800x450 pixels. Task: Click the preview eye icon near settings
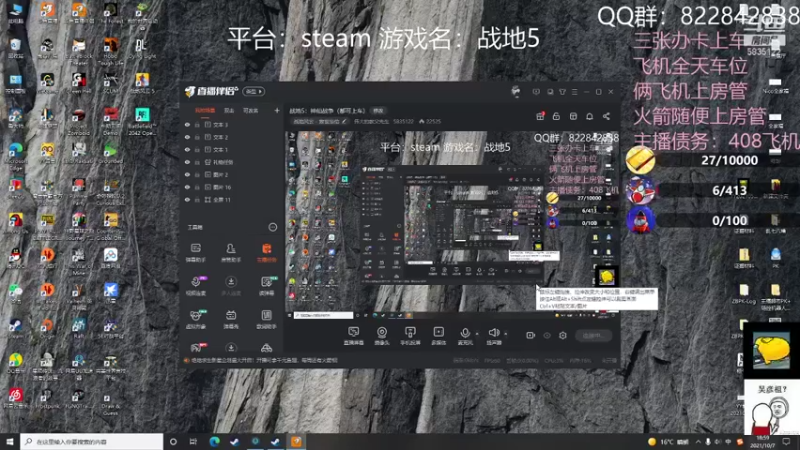pyautogui.click(x=547, y=335)
